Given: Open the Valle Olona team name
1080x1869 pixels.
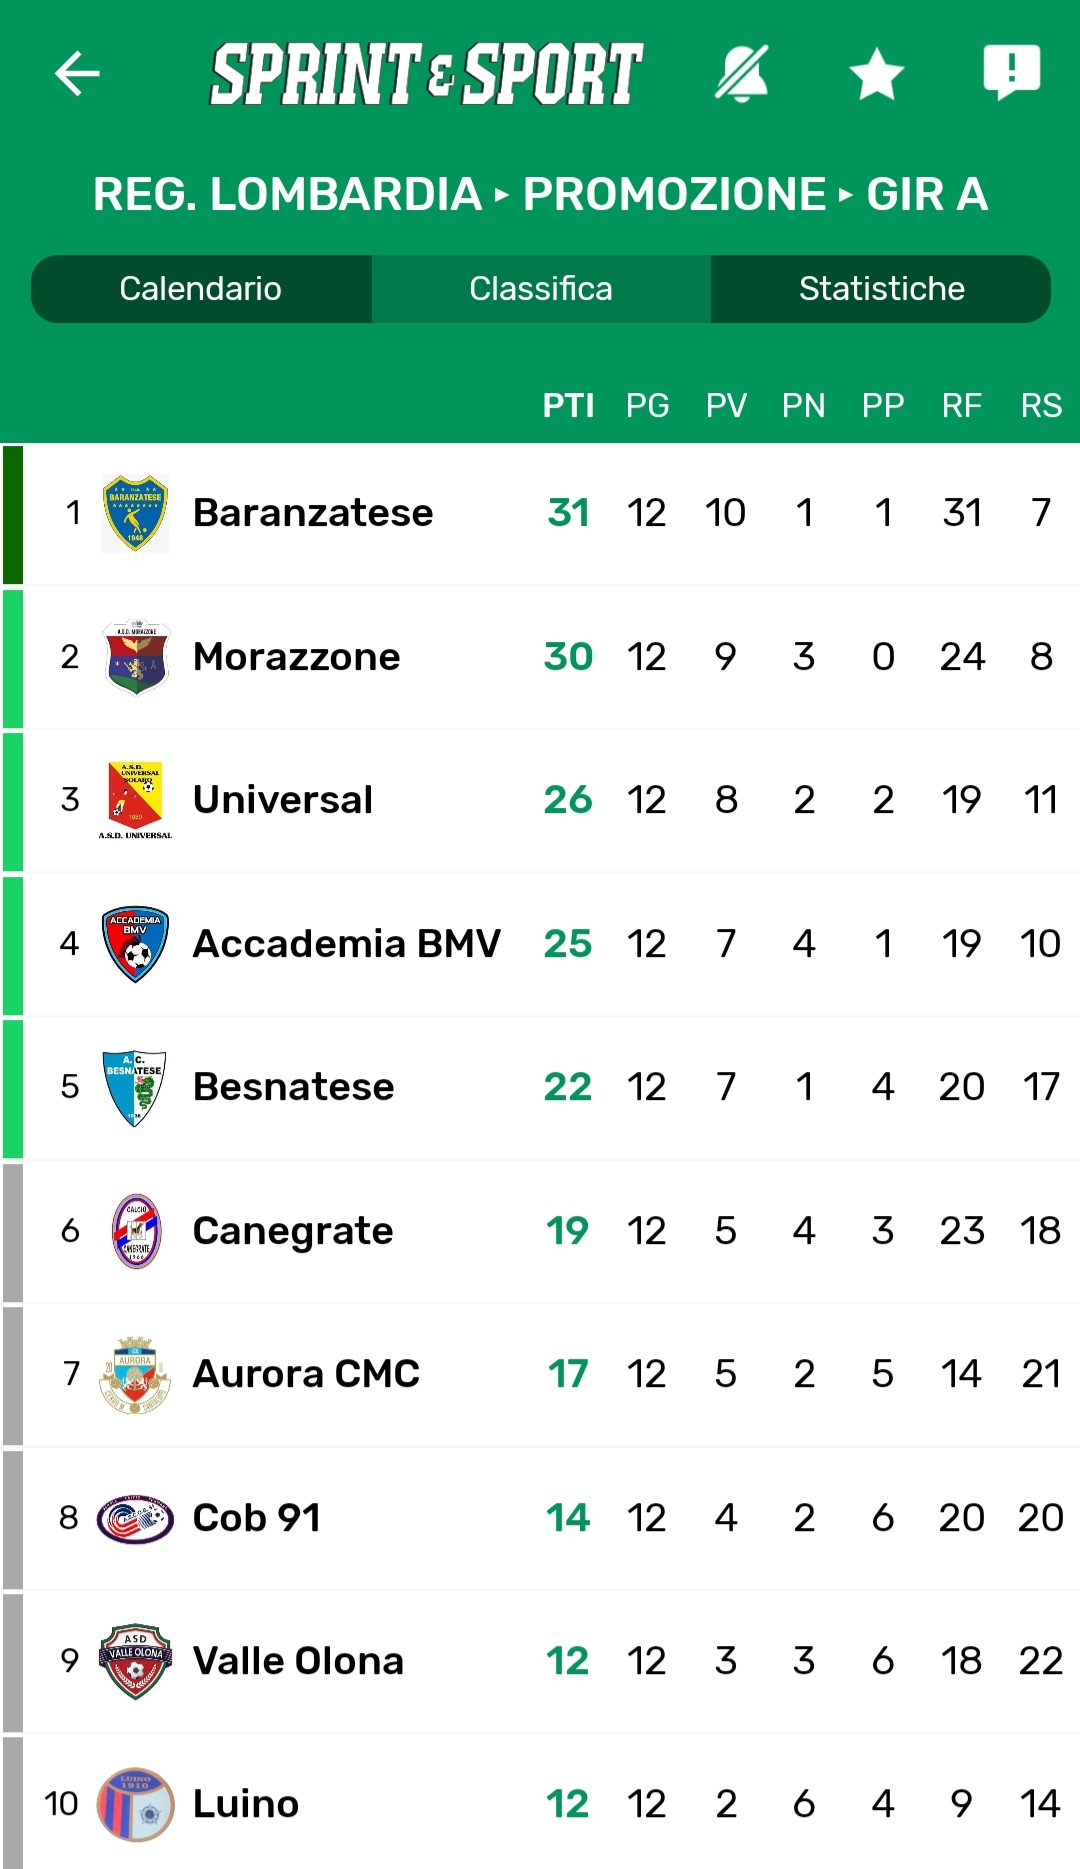Looking at the screenshot, I should pos(298,1661).
